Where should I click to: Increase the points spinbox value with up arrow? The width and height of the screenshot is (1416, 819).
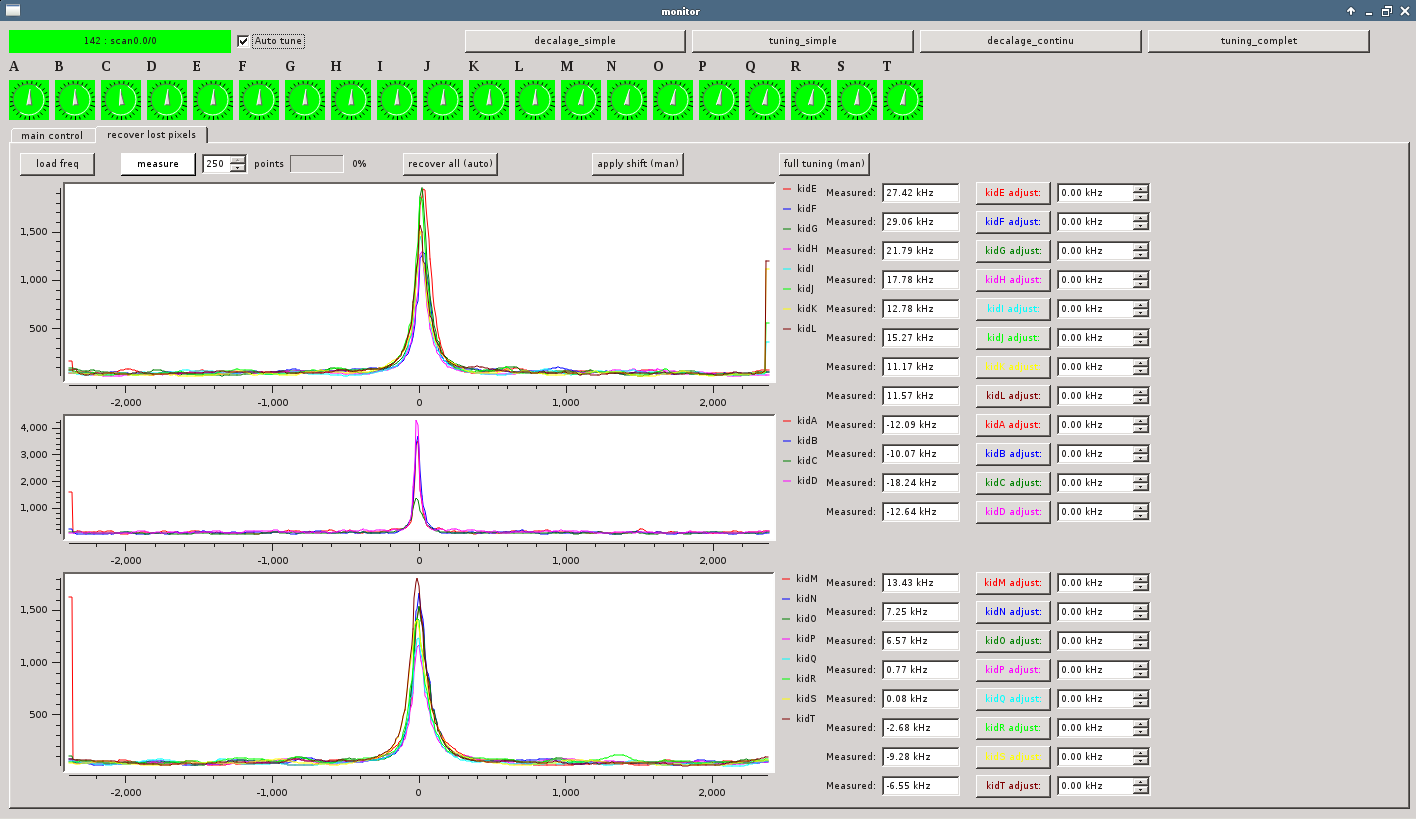238,159
